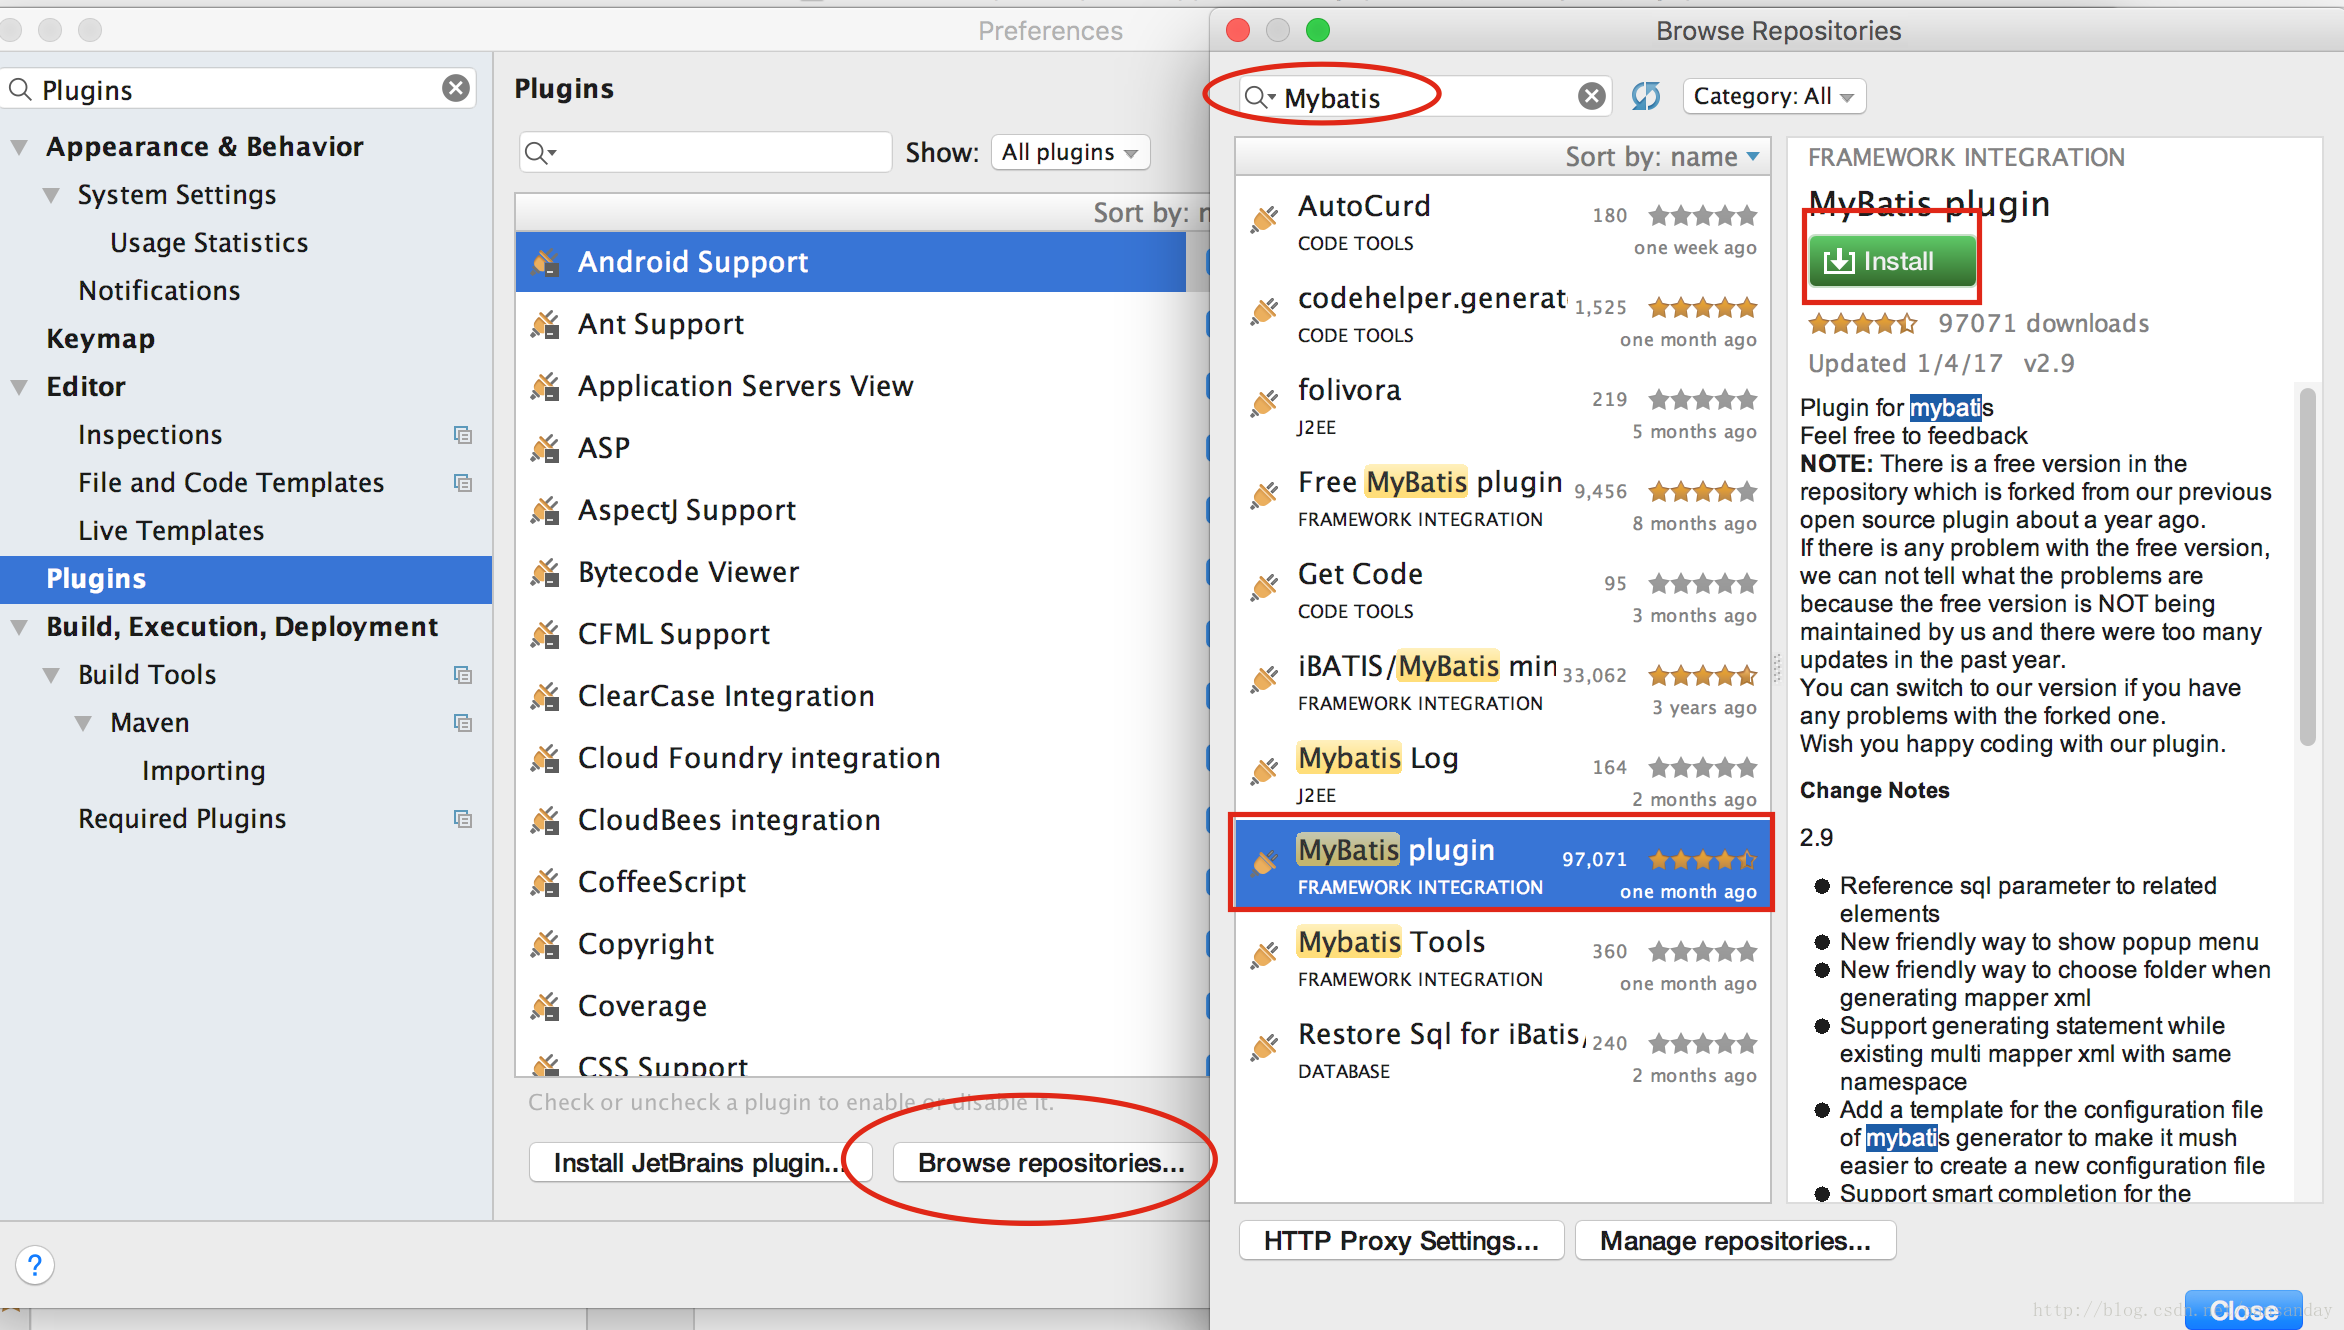
Task: Open search options in Preferences plugin filter
Action: [x=541, y=153]
